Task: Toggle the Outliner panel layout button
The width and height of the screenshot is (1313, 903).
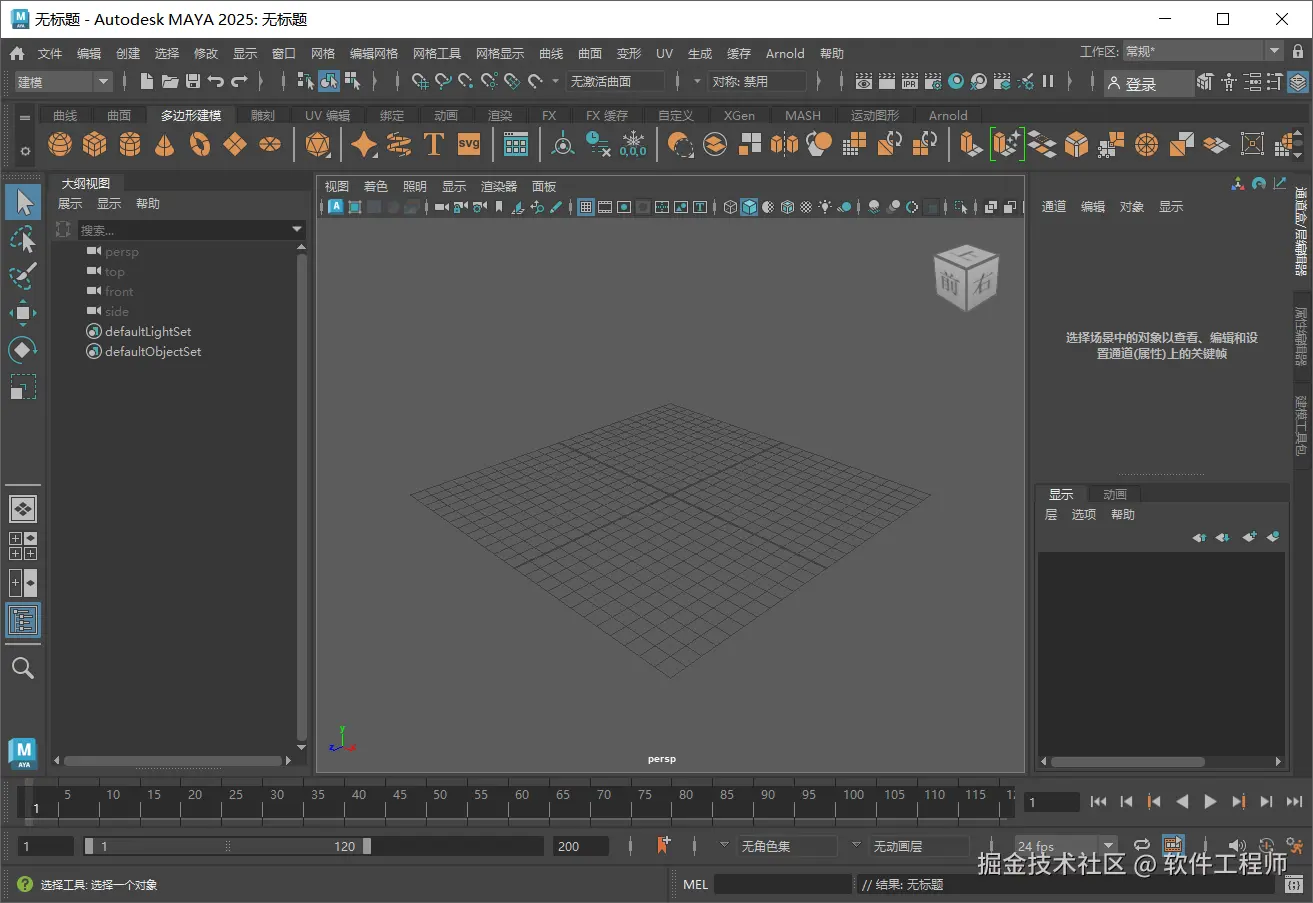Action: [22, 621]
